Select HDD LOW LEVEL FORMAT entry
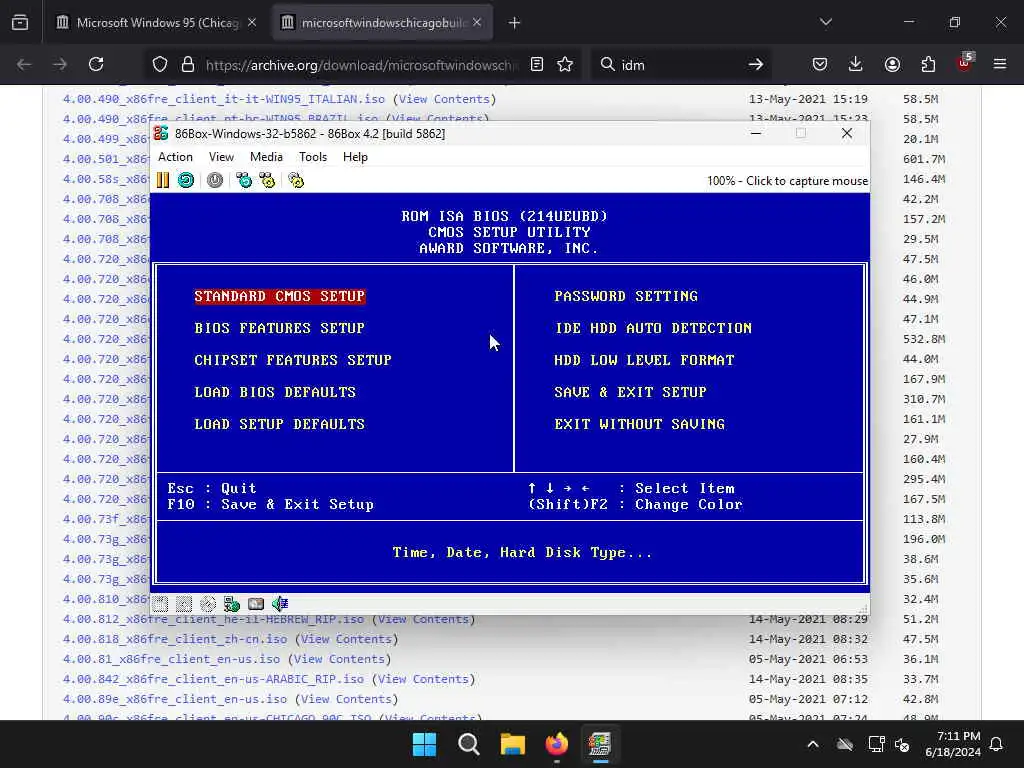1024x768 pixels. point(645,360)
